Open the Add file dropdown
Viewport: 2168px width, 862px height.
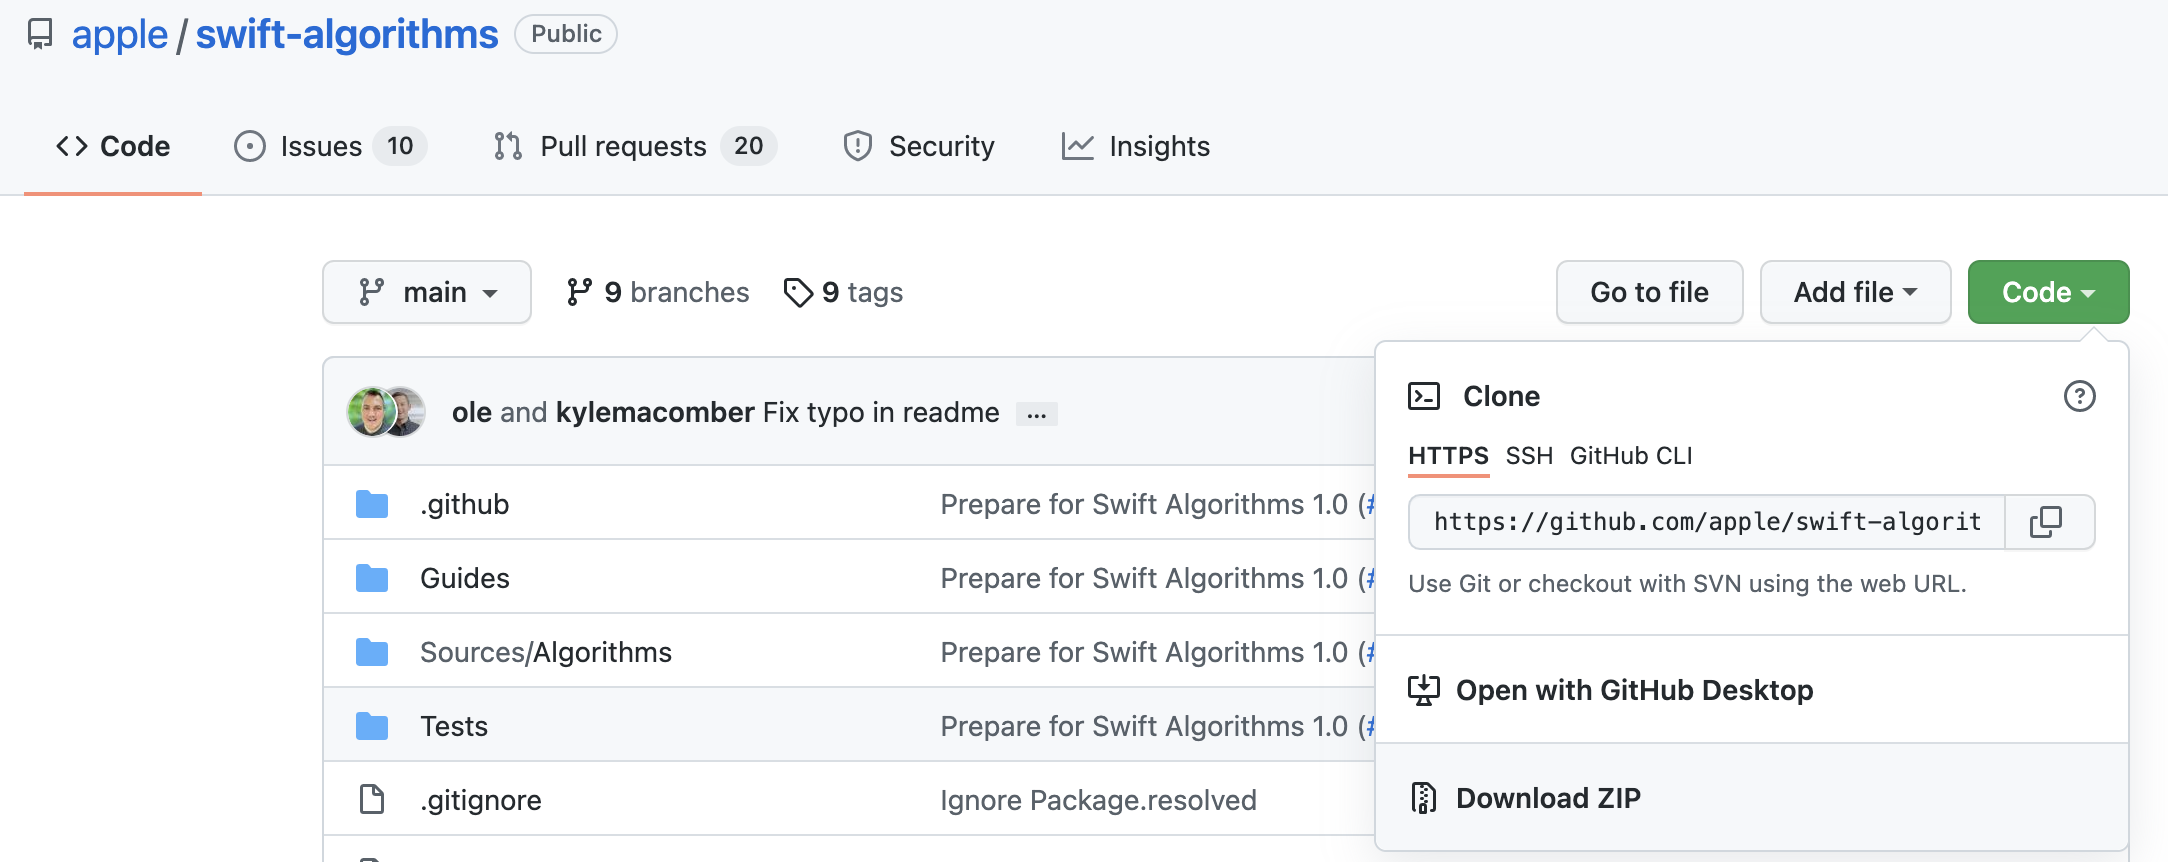click(1855, 292)
